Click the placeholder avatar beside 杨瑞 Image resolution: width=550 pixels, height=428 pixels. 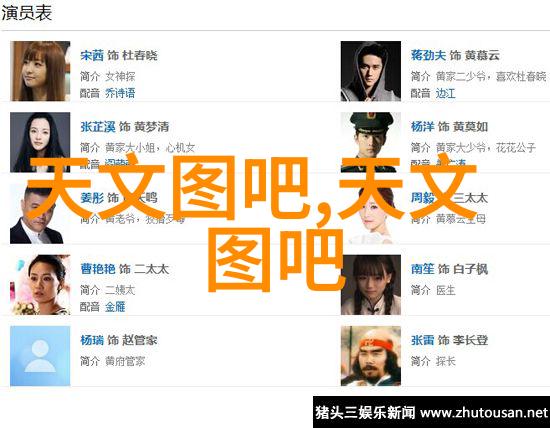[x=40, y=356]
